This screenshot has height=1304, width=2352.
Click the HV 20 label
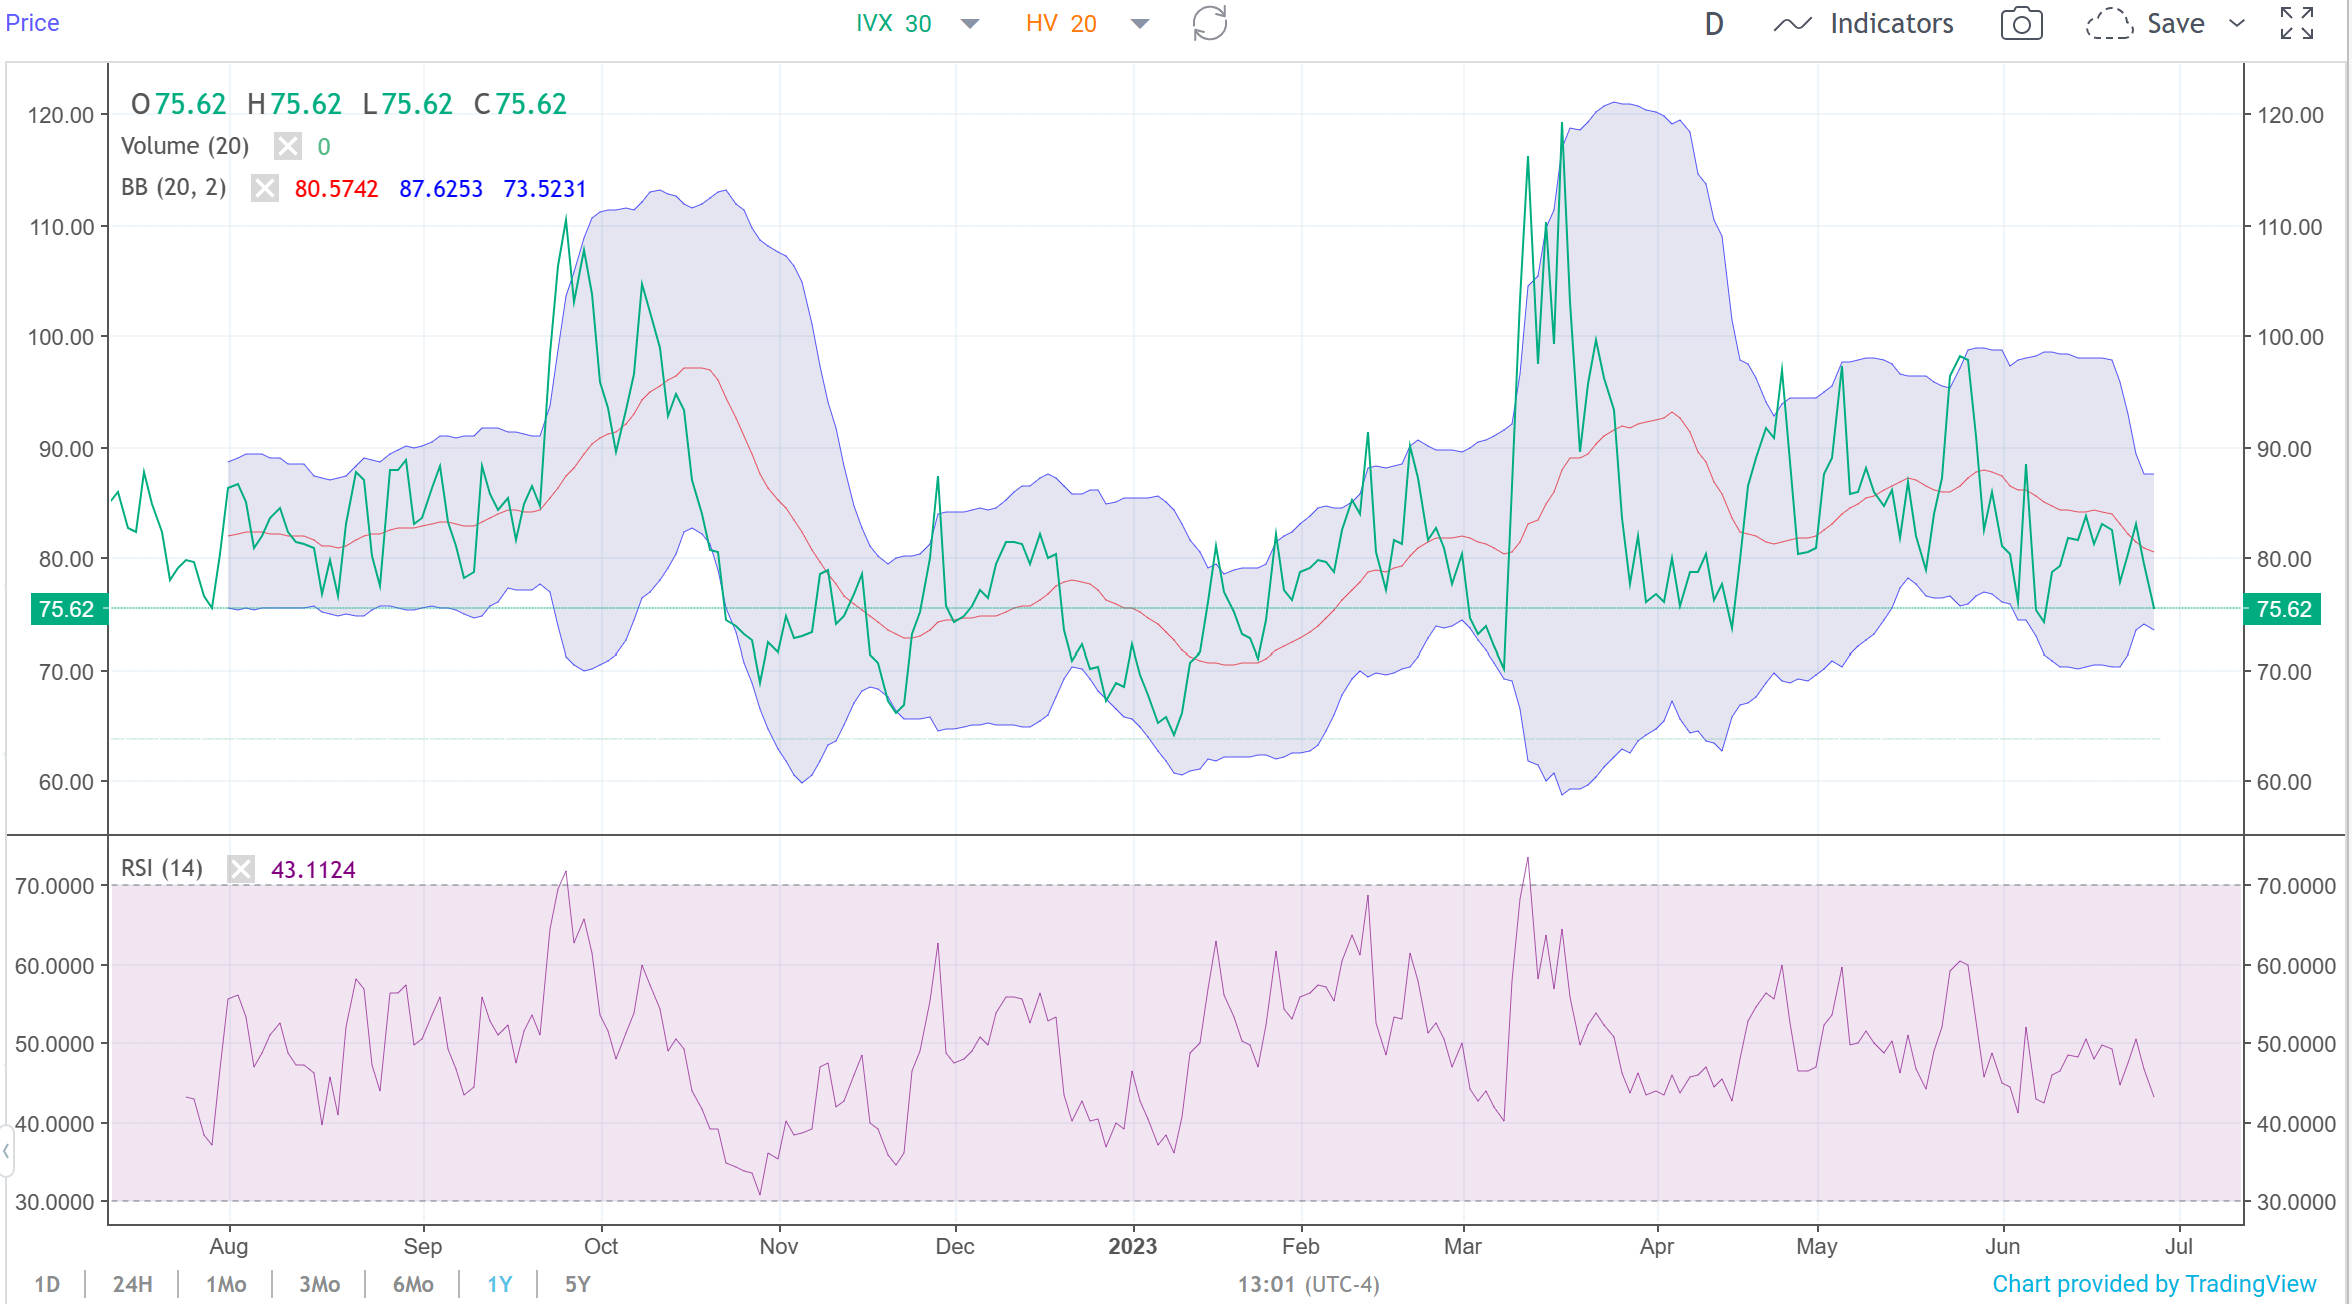[x=1061, y=23]
